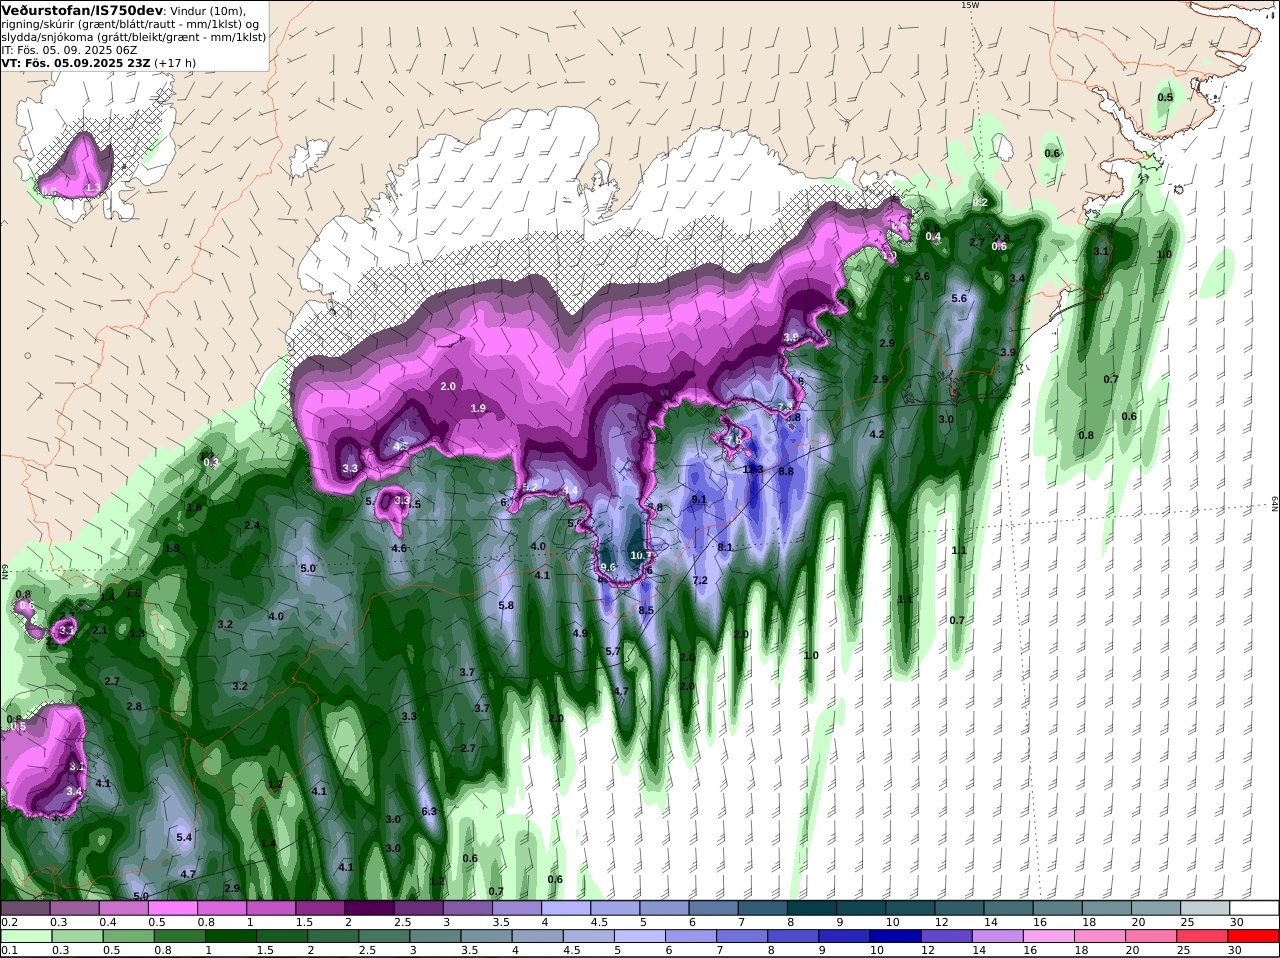1280x958 pixels.
Task: Click the white swatch labeled 30 in the snow legend
Action: click(1255, 907)
